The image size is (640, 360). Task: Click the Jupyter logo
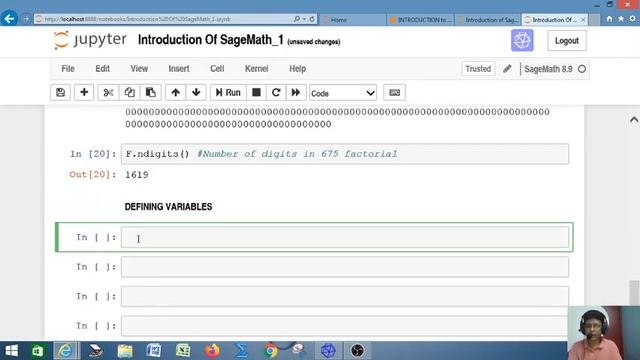point(90,40)
